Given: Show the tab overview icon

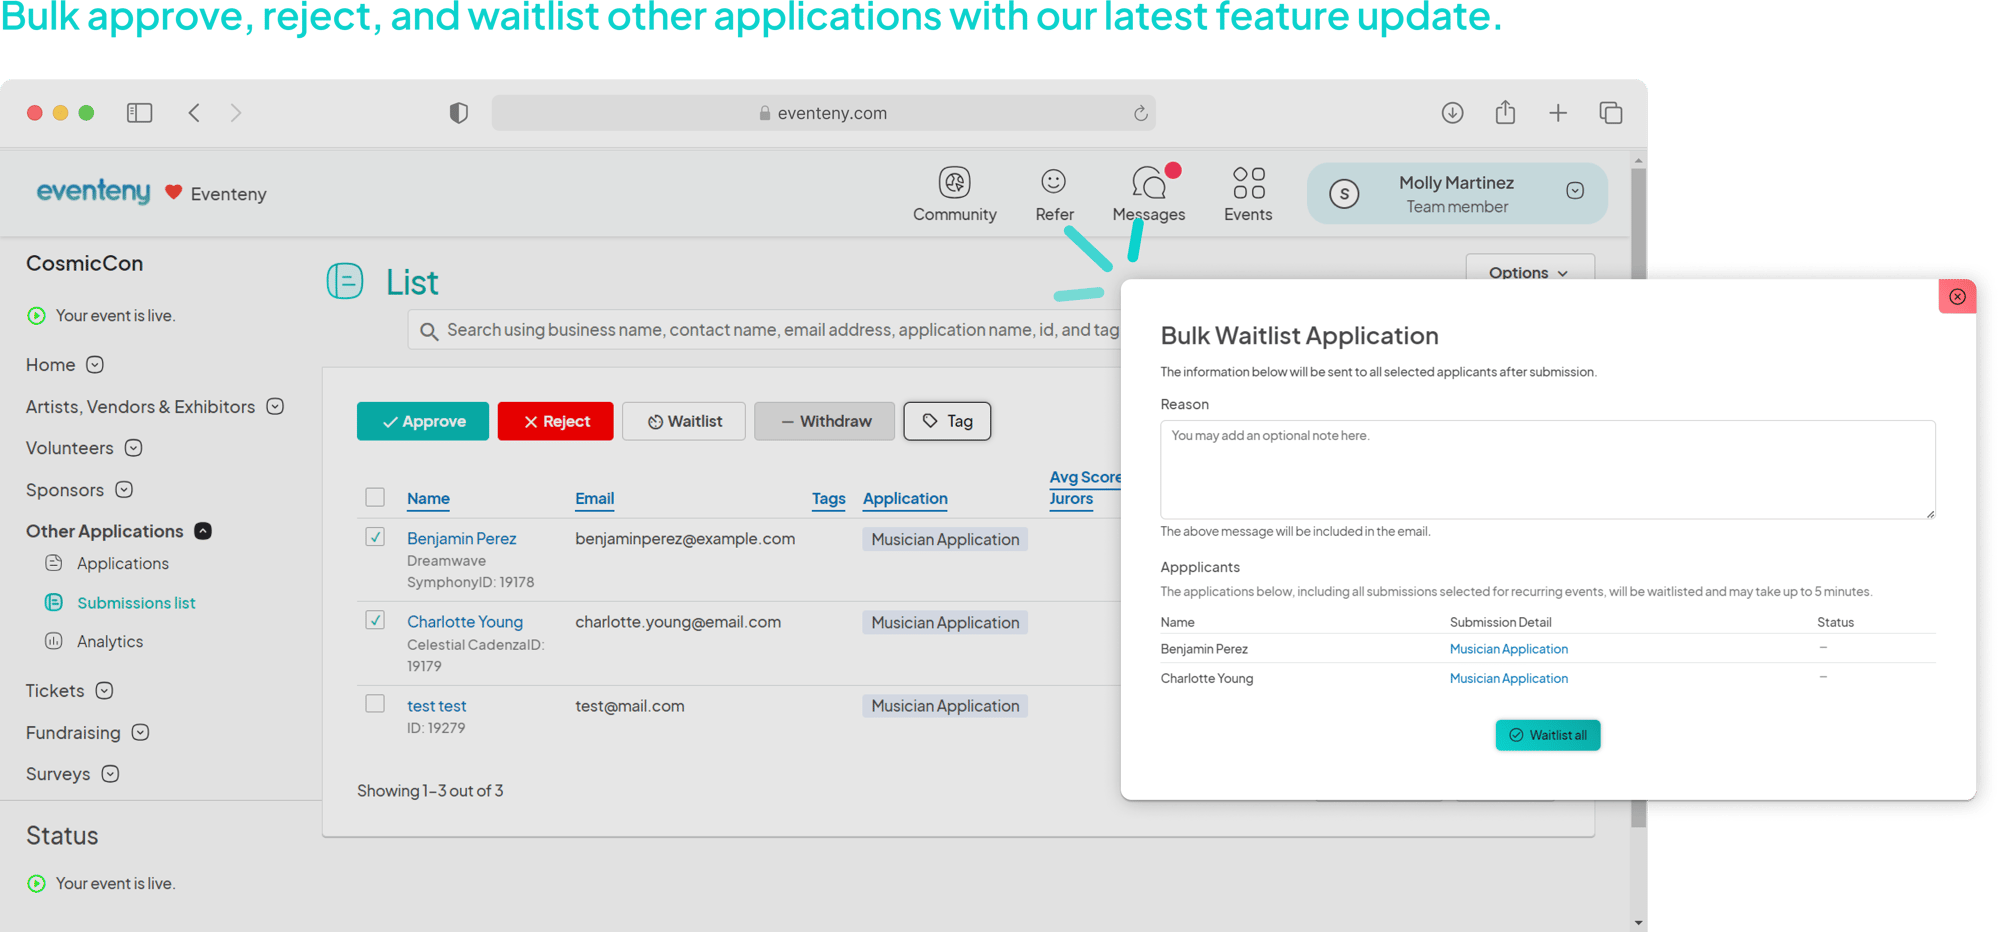Looking at the screenshot, I should point(1610,113).
